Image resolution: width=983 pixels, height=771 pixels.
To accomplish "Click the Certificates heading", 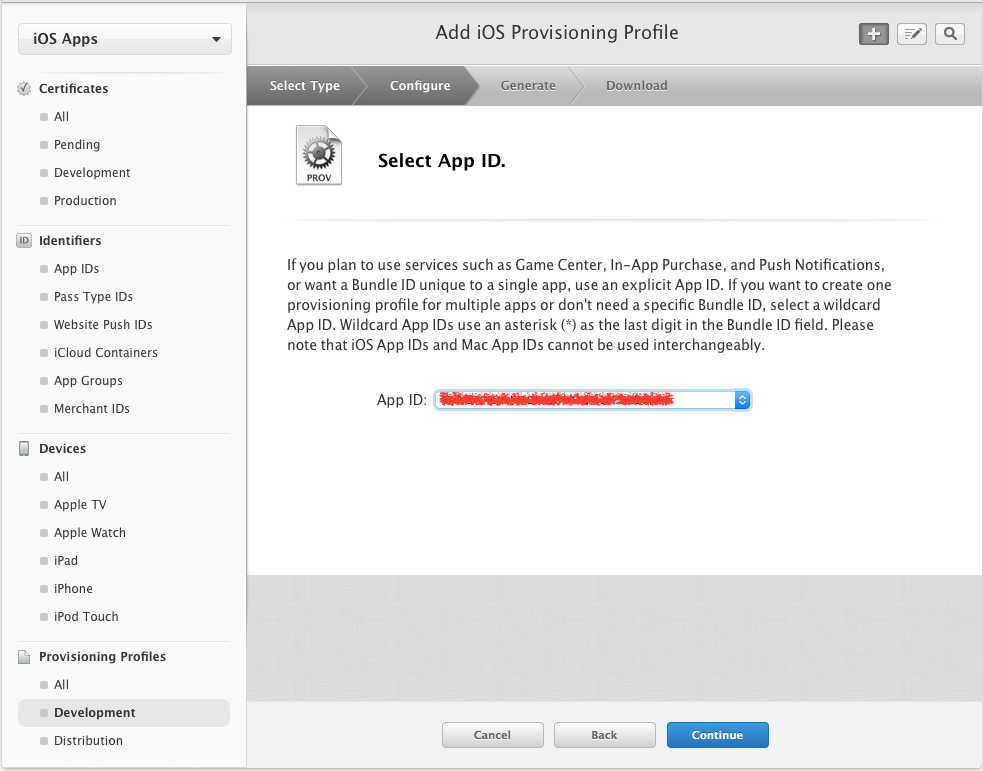I will coord(73,88).
